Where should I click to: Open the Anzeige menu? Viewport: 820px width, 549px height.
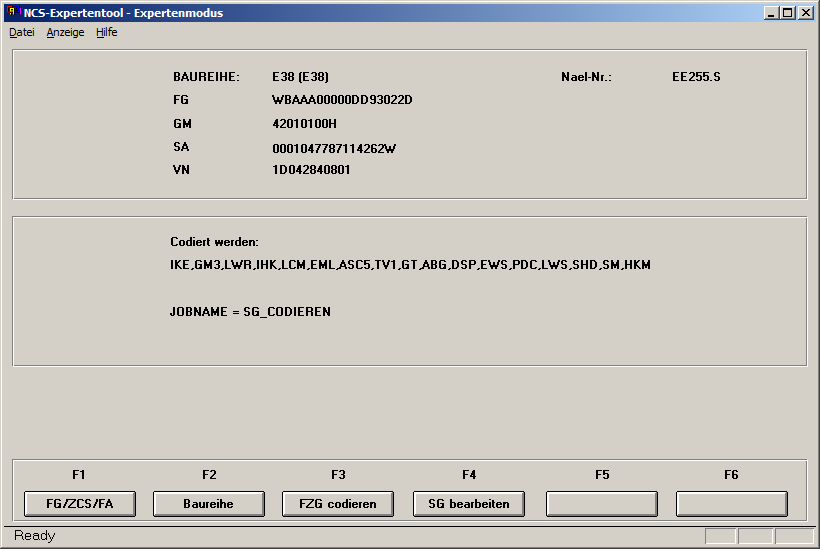click(65, 32)
